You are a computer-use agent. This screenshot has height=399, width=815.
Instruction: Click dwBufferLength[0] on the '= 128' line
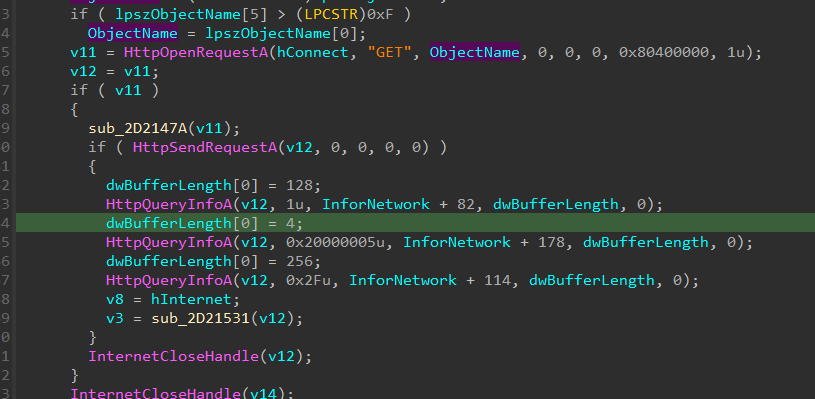[182, 185]
